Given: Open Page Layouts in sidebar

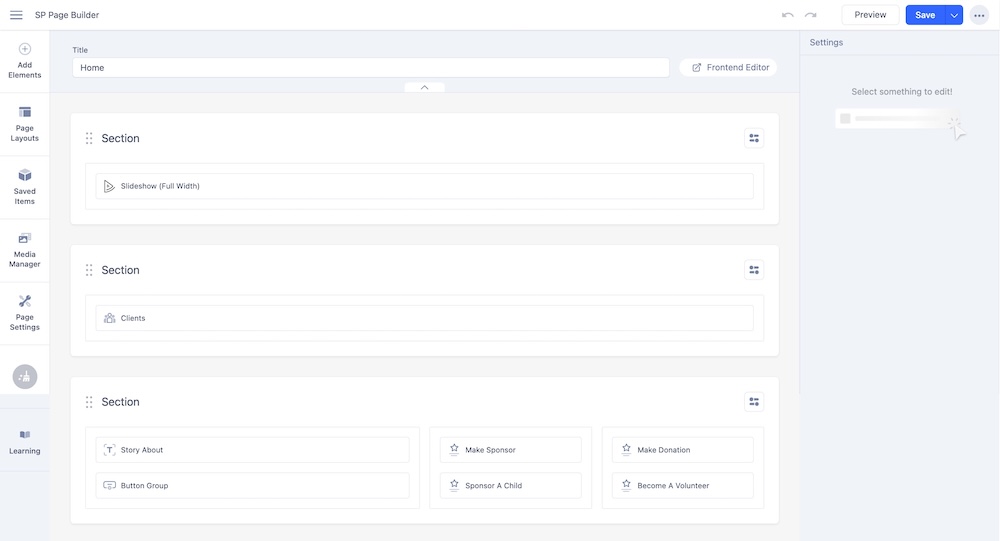Looking at the screenshot, I should [24, 123].
